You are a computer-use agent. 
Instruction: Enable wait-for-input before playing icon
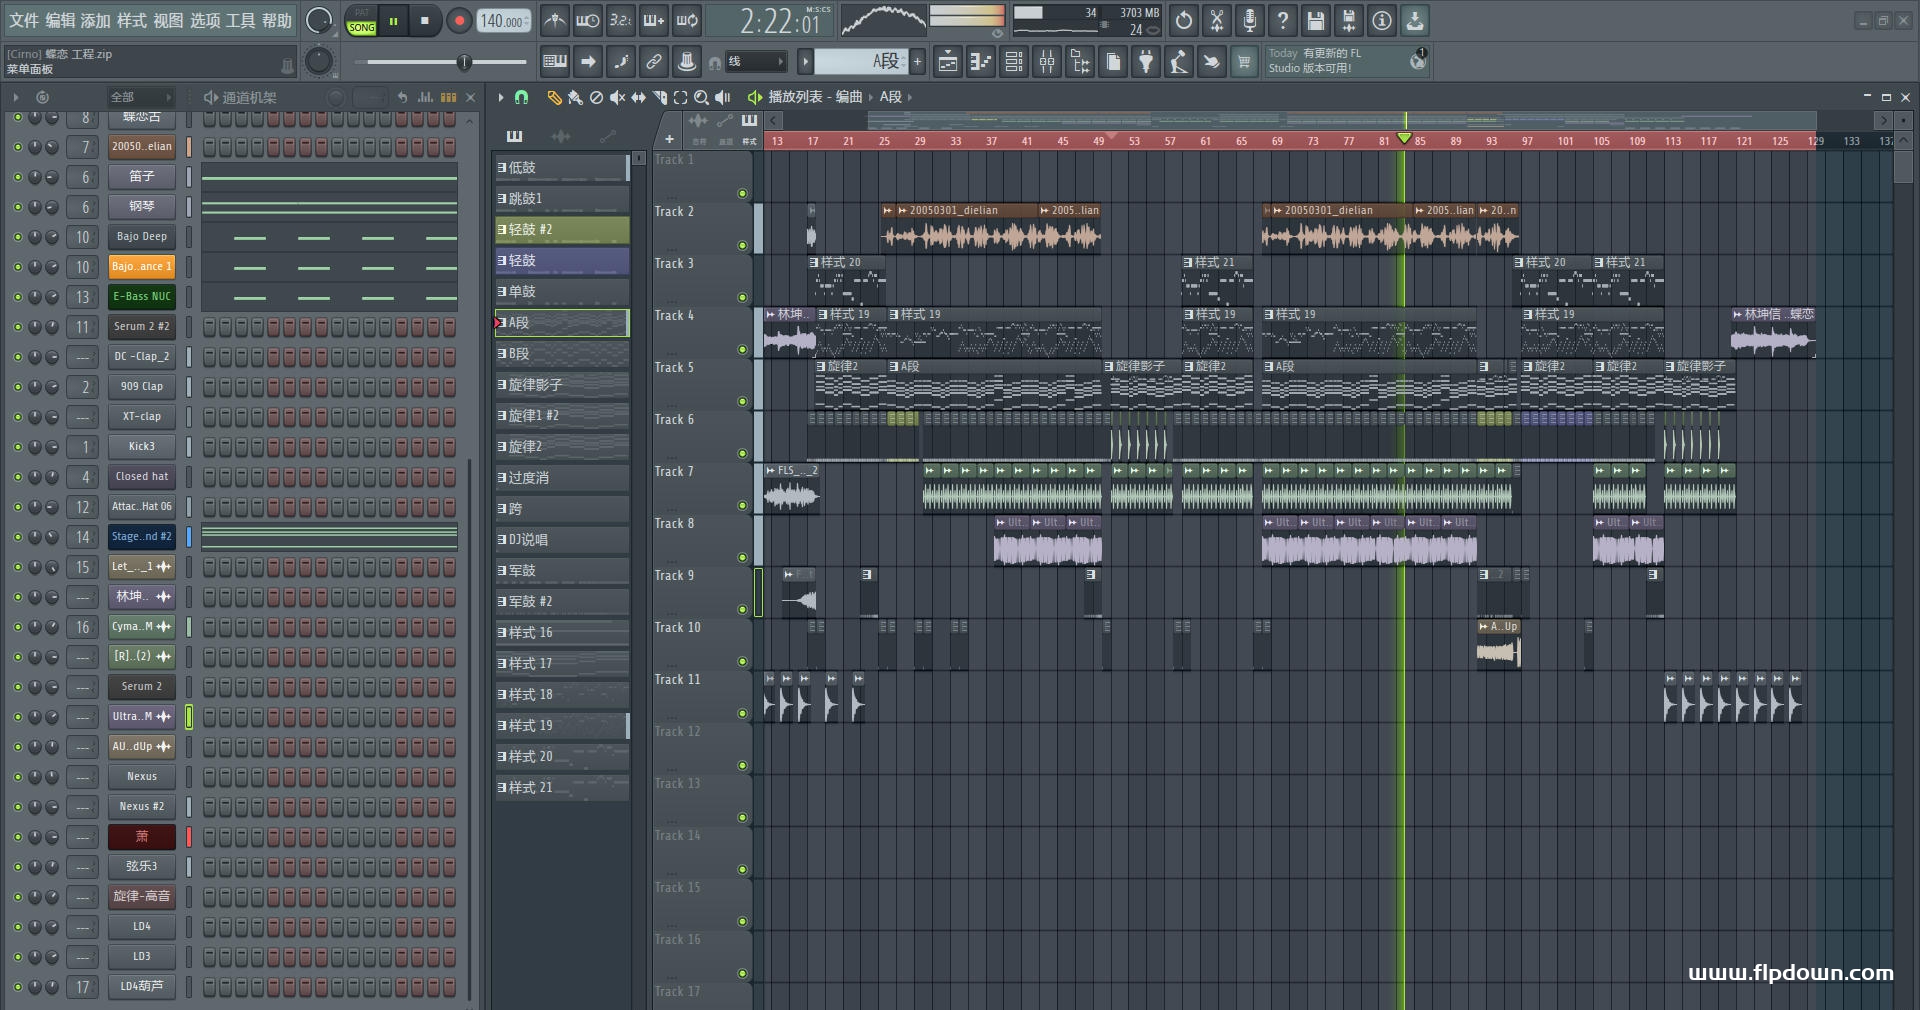588,20
